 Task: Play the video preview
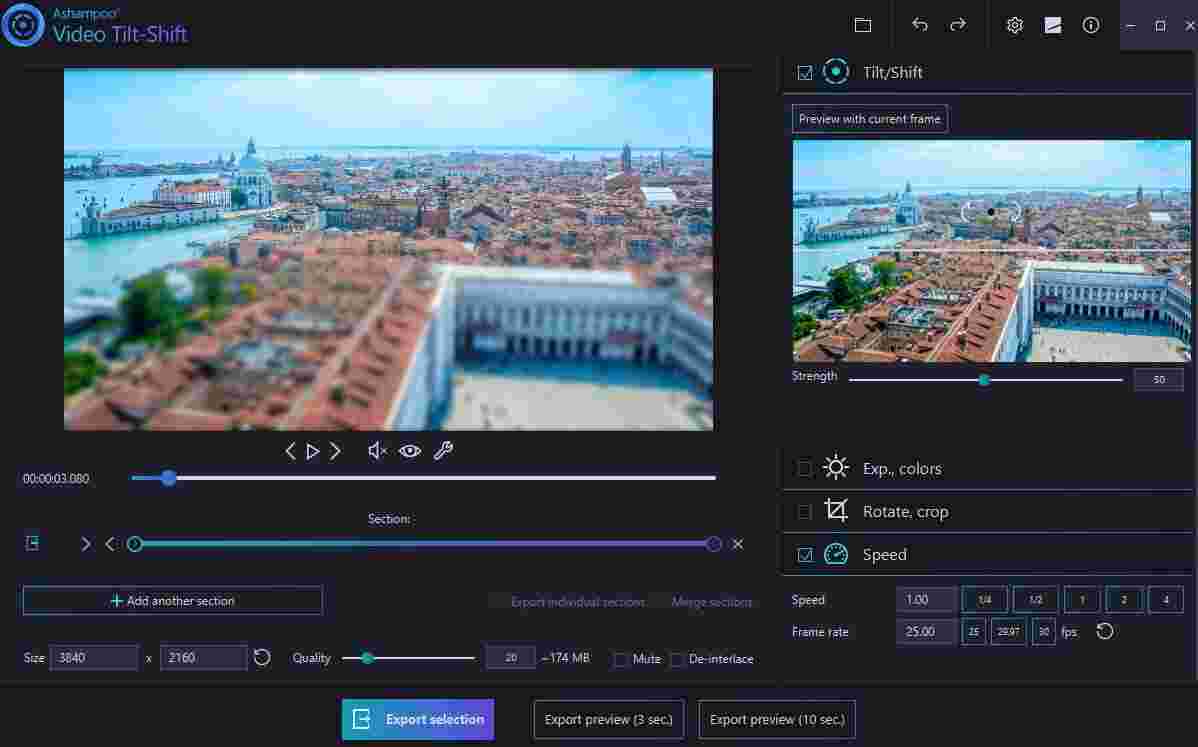click(313, 450)
